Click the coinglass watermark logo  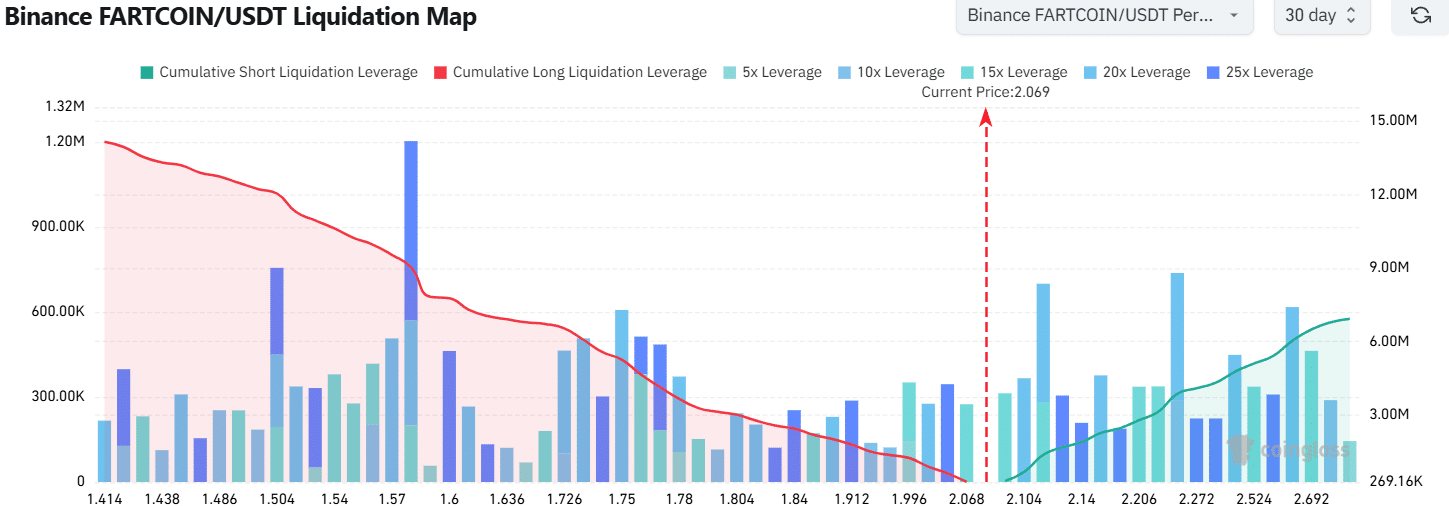[1288, 449]
